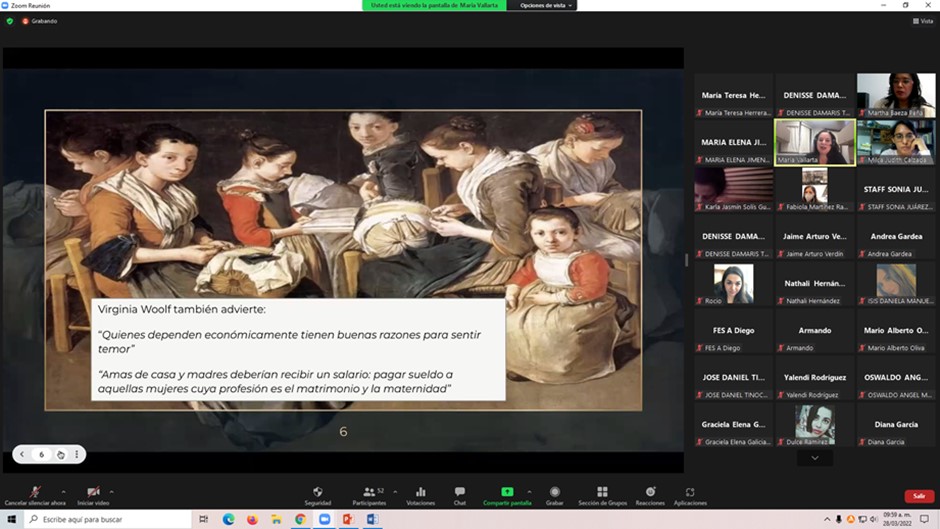940x529 pixels.
Task: Click the system volume icon in tray
Action: [x=874, y=519]
